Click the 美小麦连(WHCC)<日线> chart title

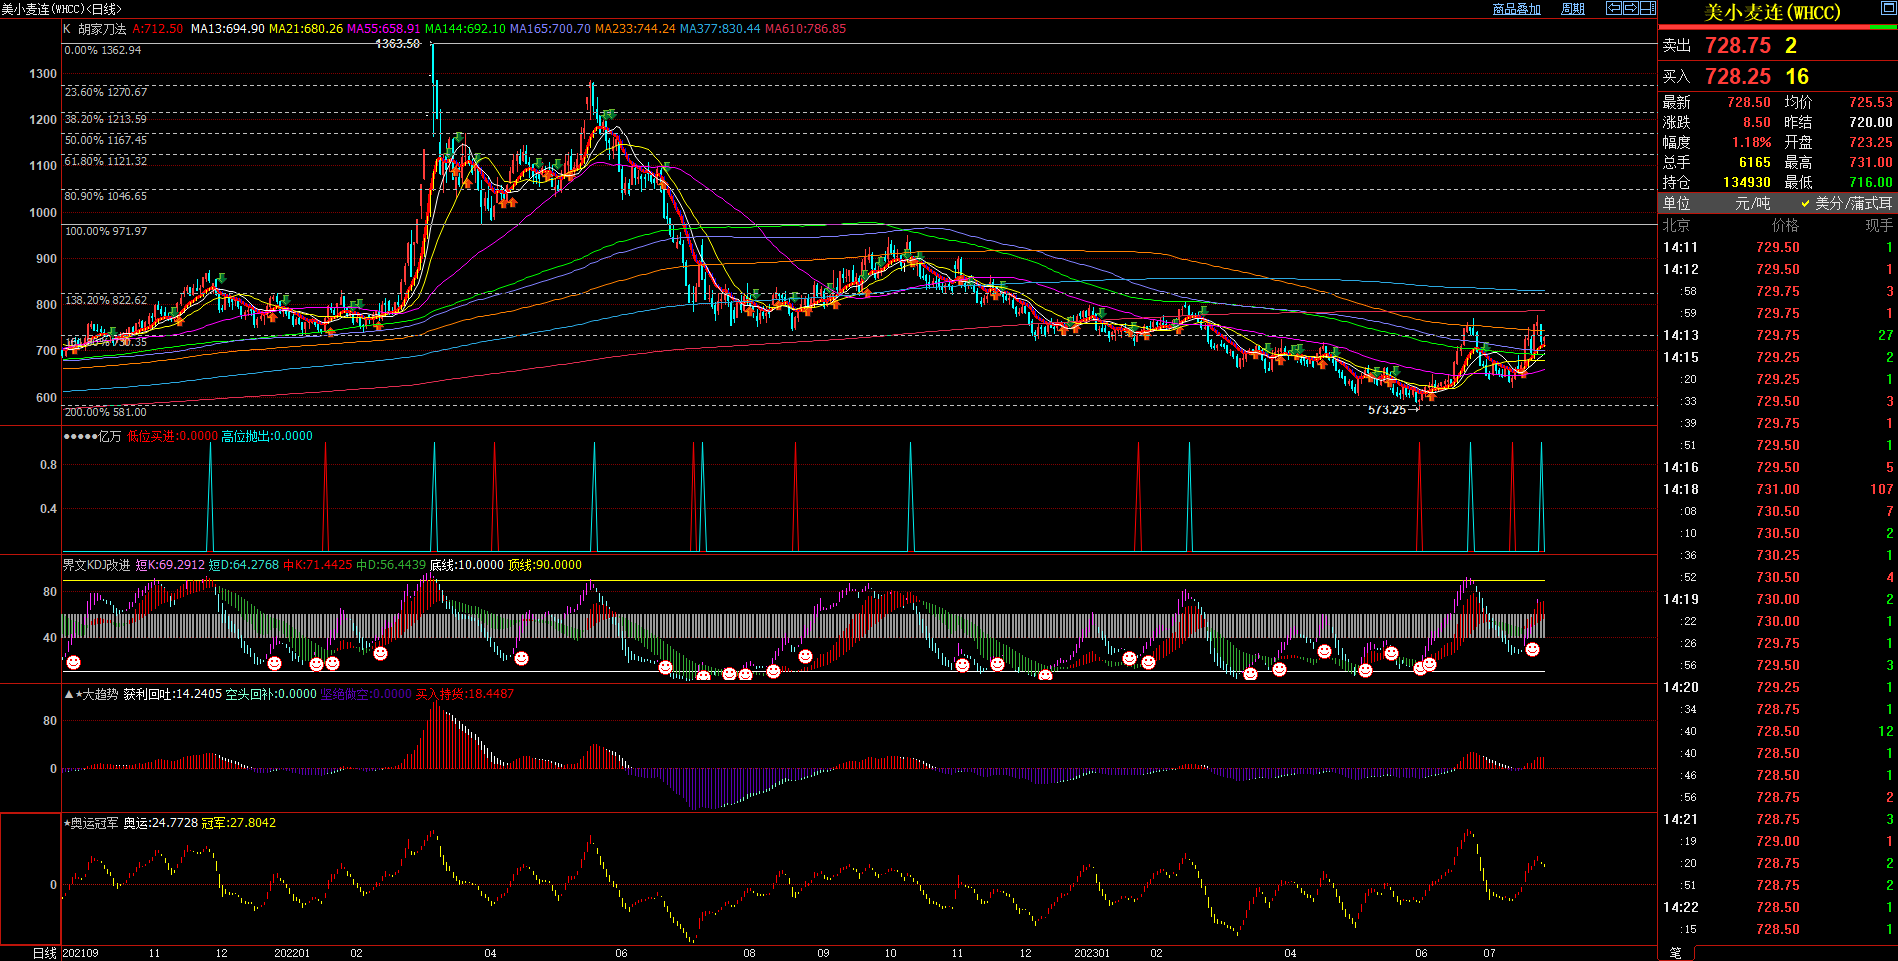click(x=61, y=9)
